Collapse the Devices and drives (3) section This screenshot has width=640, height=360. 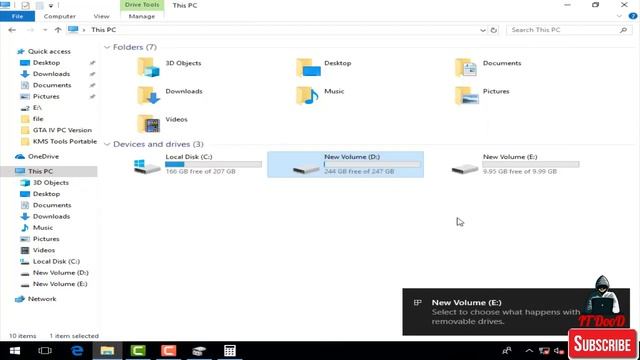pyautogui.click(x=107, y=144)
